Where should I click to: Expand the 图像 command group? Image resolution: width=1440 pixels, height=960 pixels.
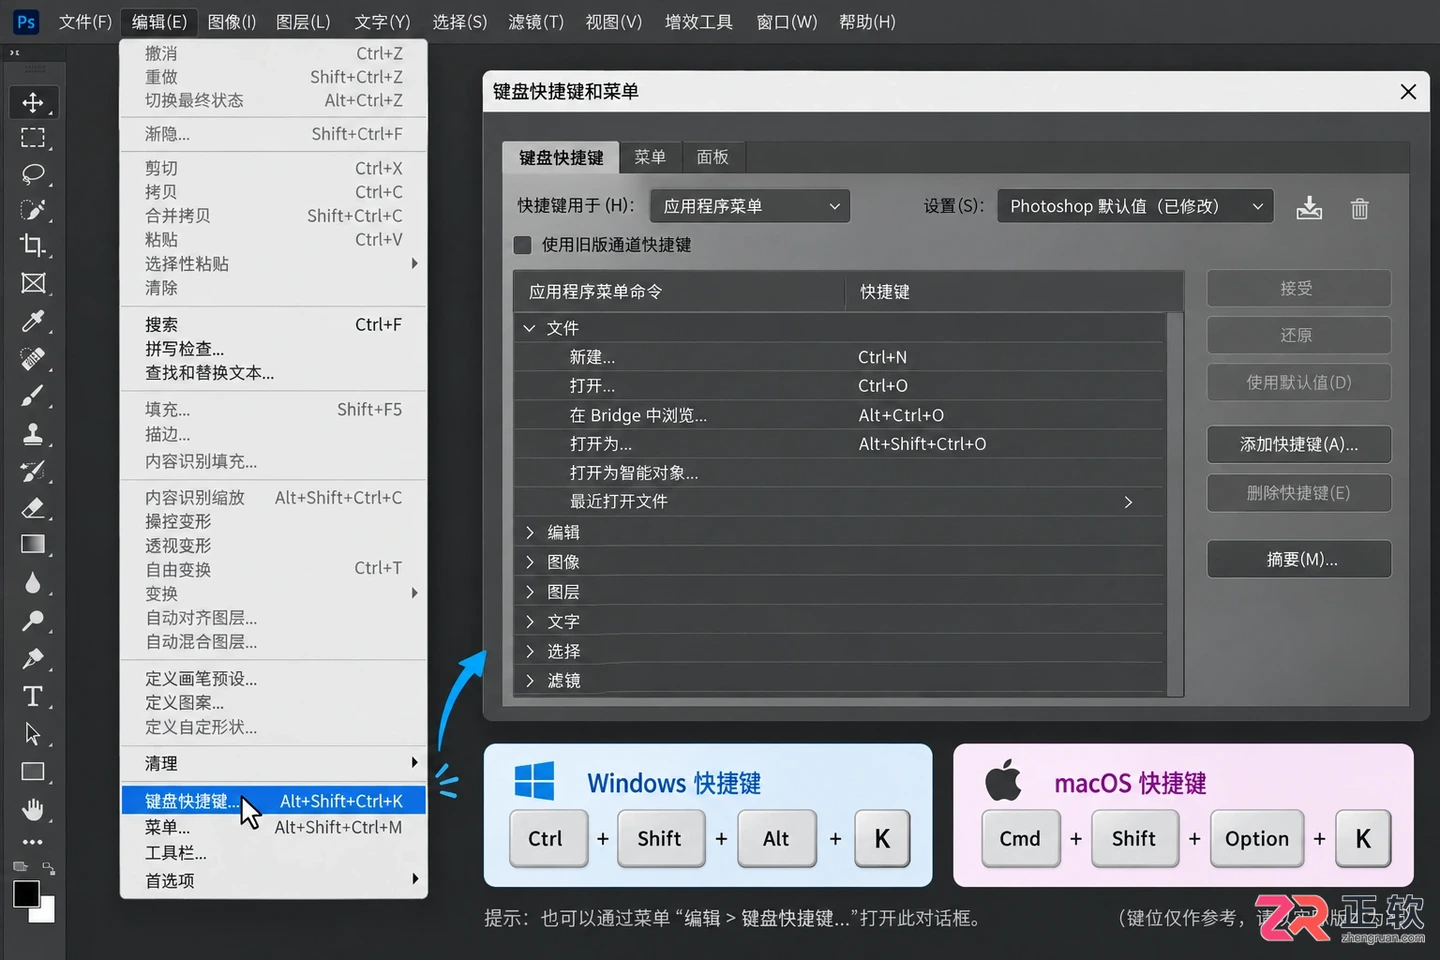pyautogui.click(x=530, y=562)
